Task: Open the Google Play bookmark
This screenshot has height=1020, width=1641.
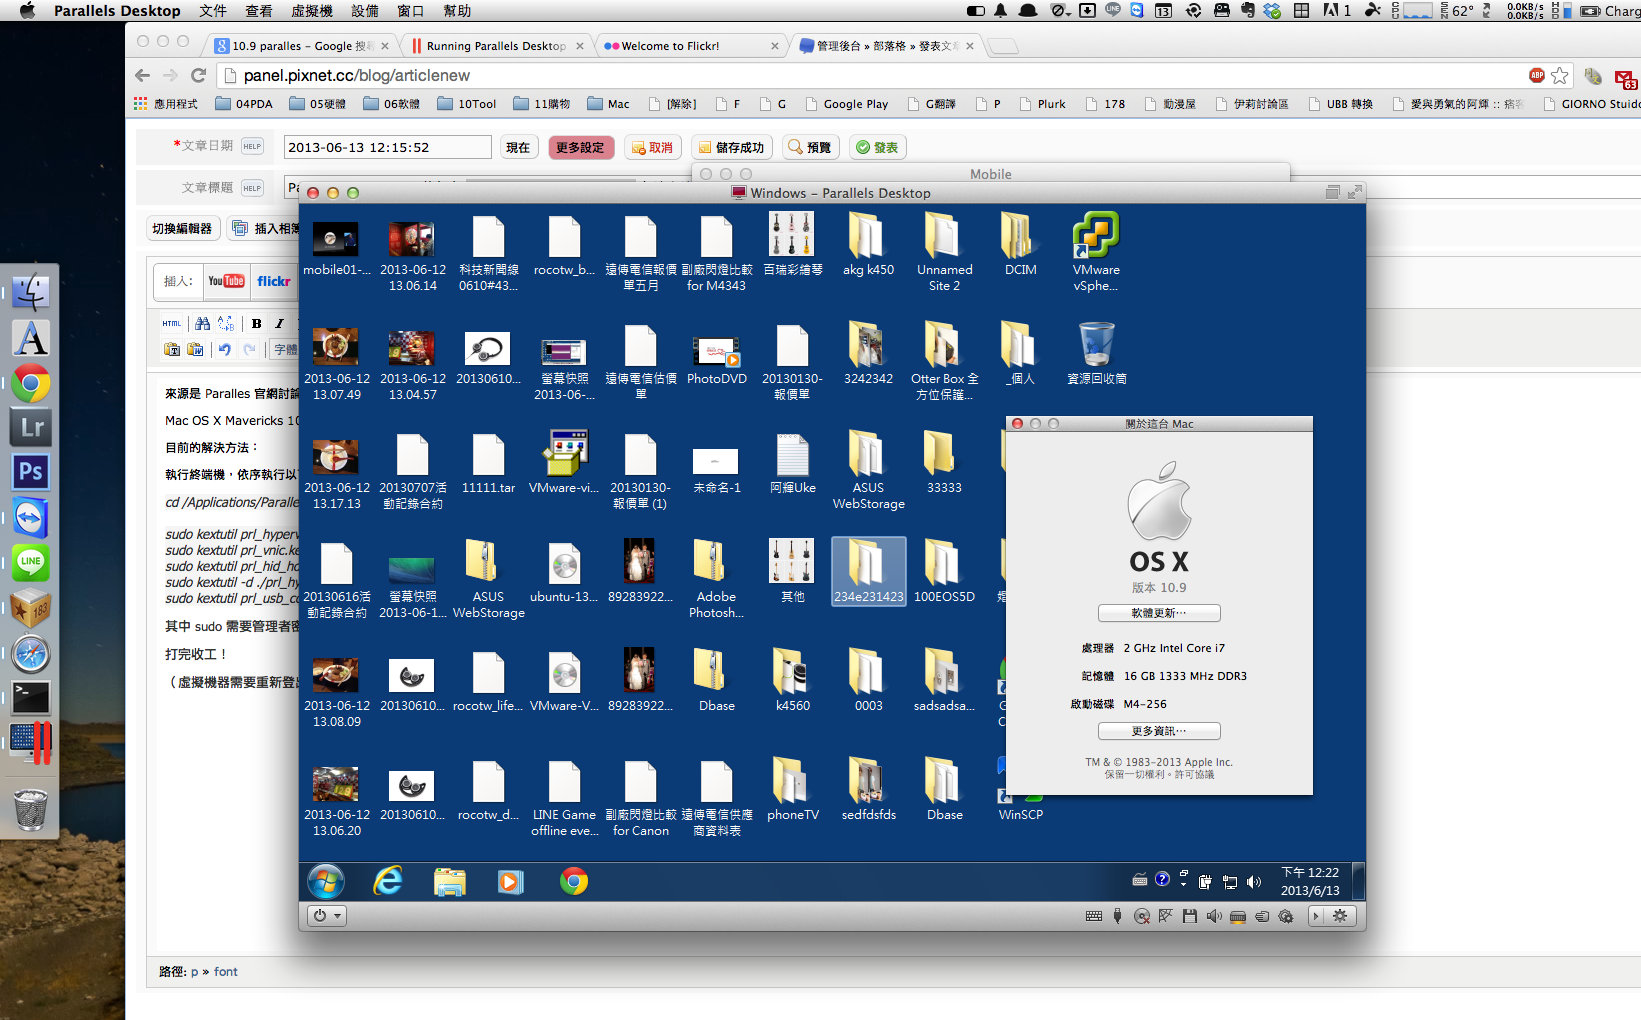Action: coord(846,104)
